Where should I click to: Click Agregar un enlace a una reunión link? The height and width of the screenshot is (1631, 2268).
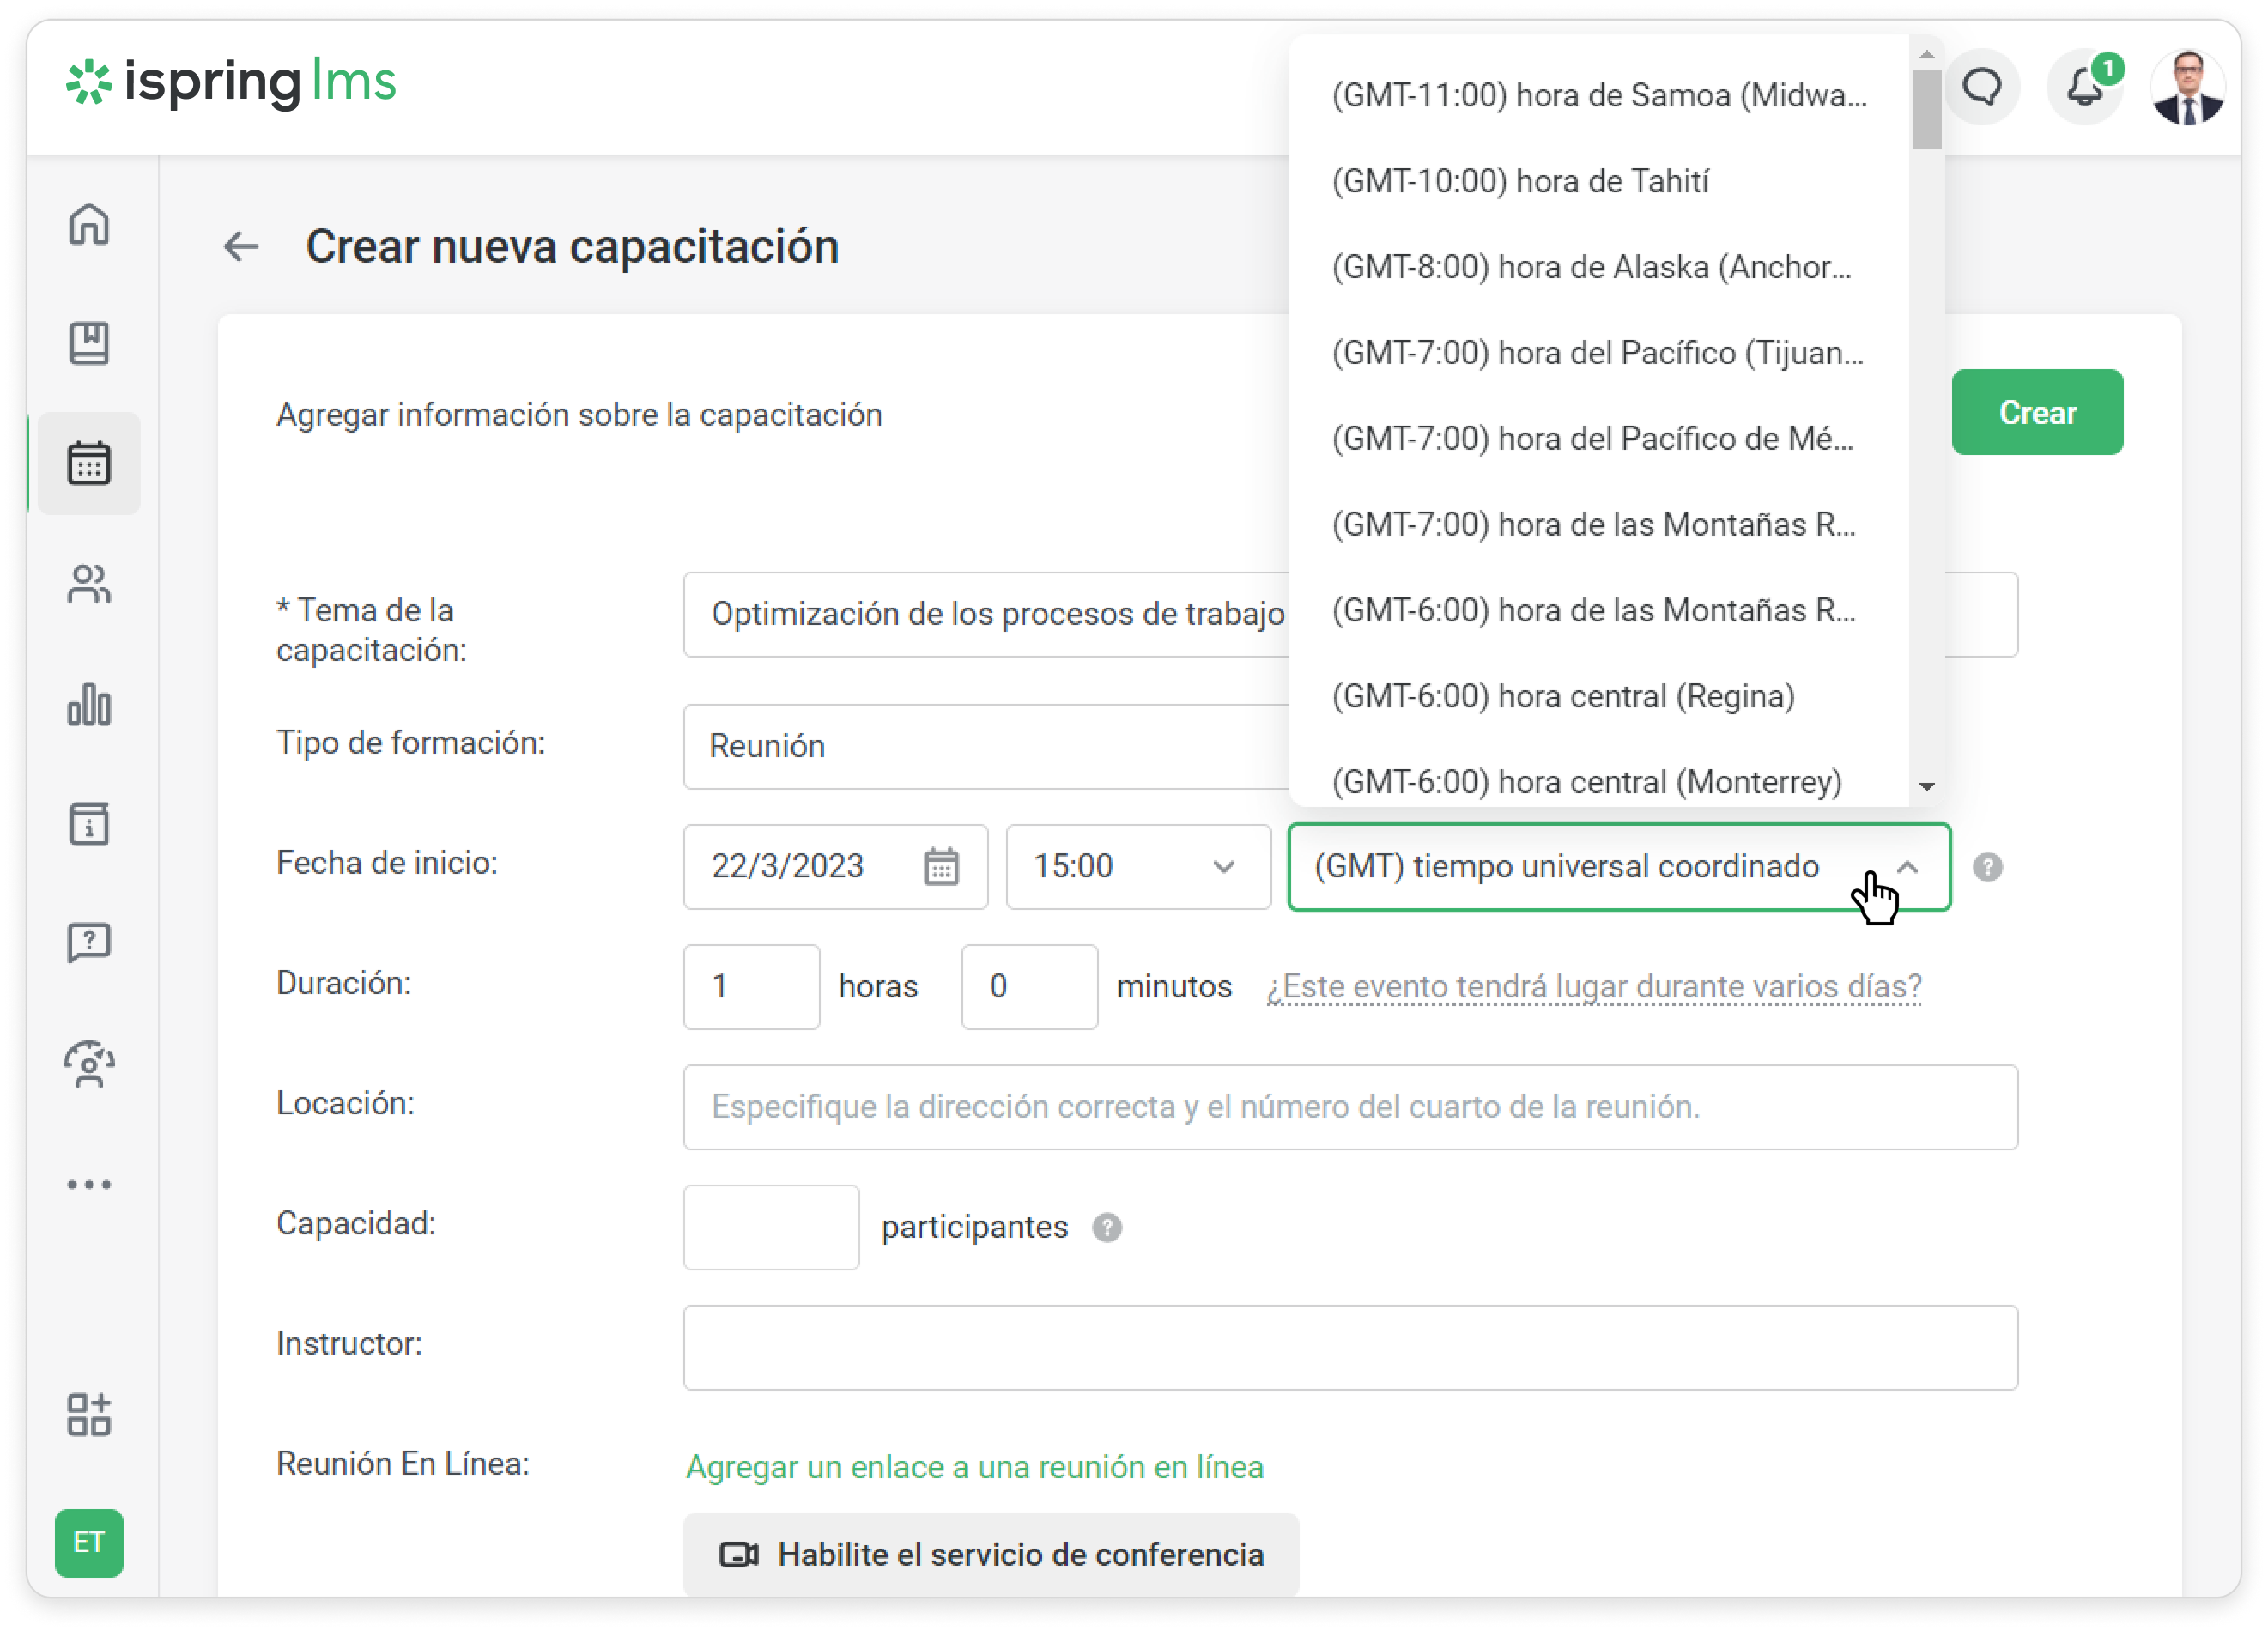tap(974, 1466)
